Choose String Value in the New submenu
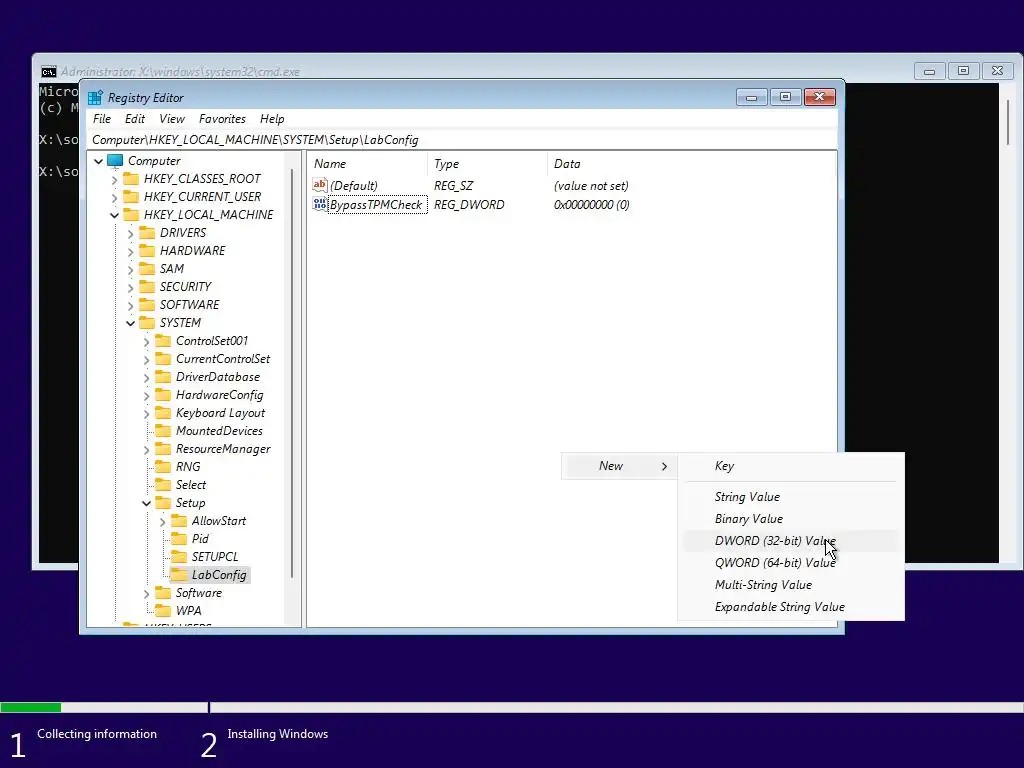This screenshot has width=1024, height=768. tap(791, 497)
